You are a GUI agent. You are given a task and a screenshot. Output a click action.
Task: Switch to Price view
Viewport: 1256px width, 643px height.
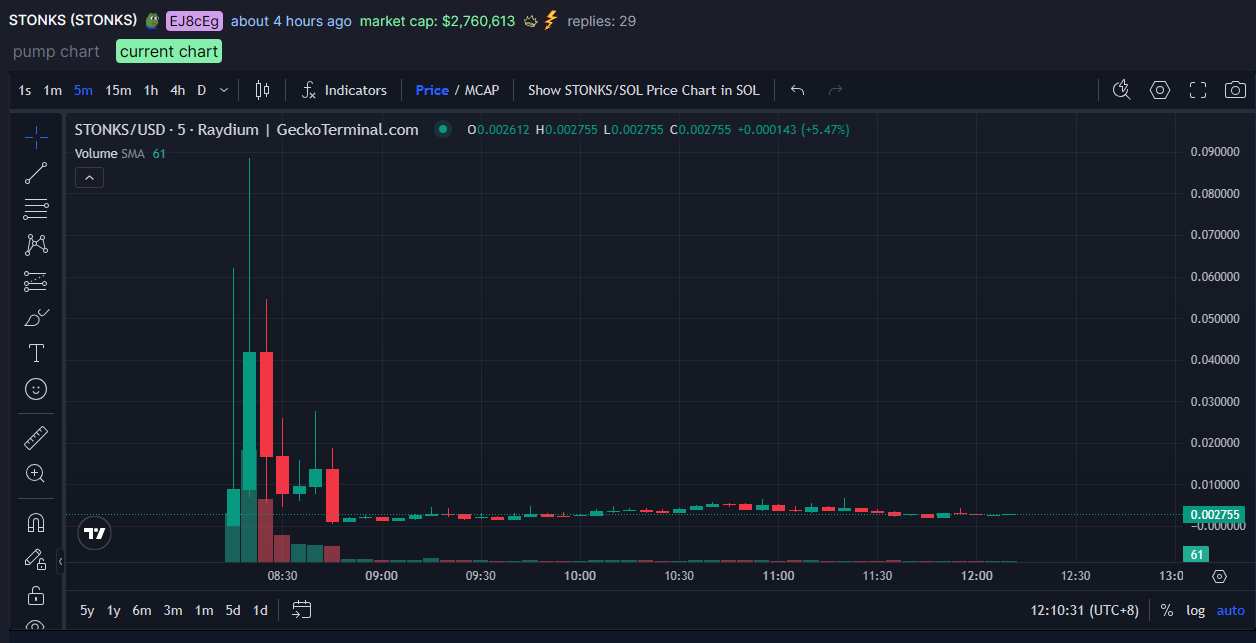[x=432, y=90]
